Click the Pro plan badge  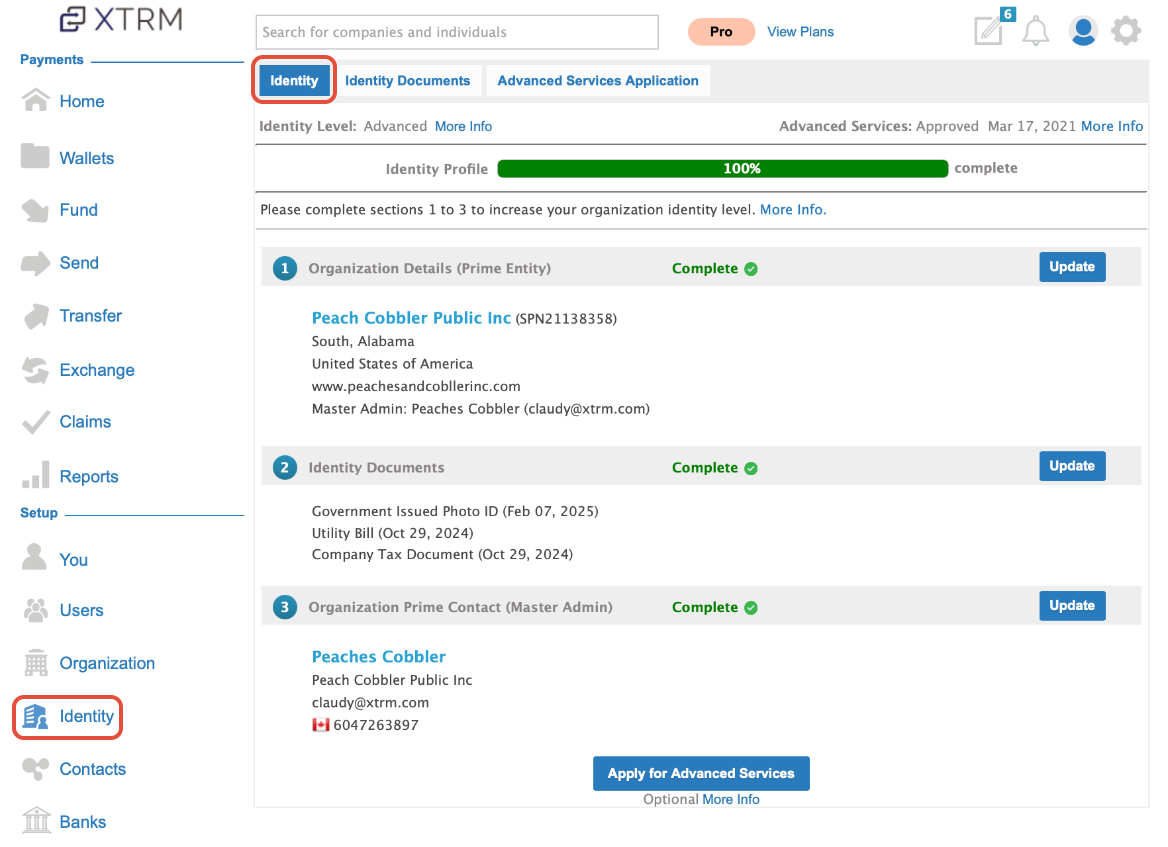click(x=721, y=31)
